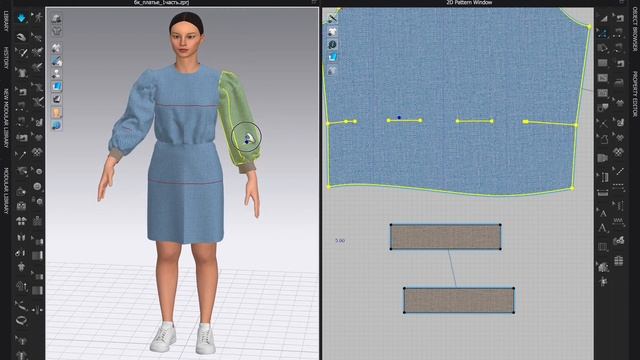
Task: Click the .zprj project title above 3D window
Action: point(162,2)
